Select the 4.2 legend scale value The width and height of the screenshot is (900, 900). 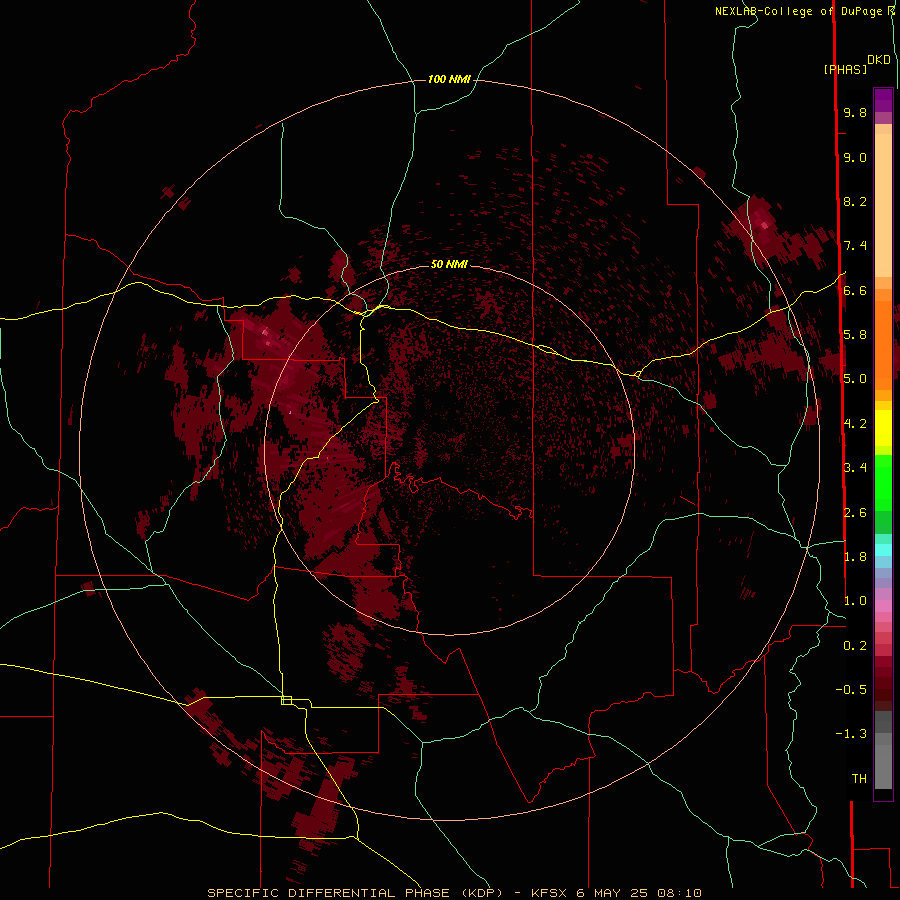[x=855, y=424]
